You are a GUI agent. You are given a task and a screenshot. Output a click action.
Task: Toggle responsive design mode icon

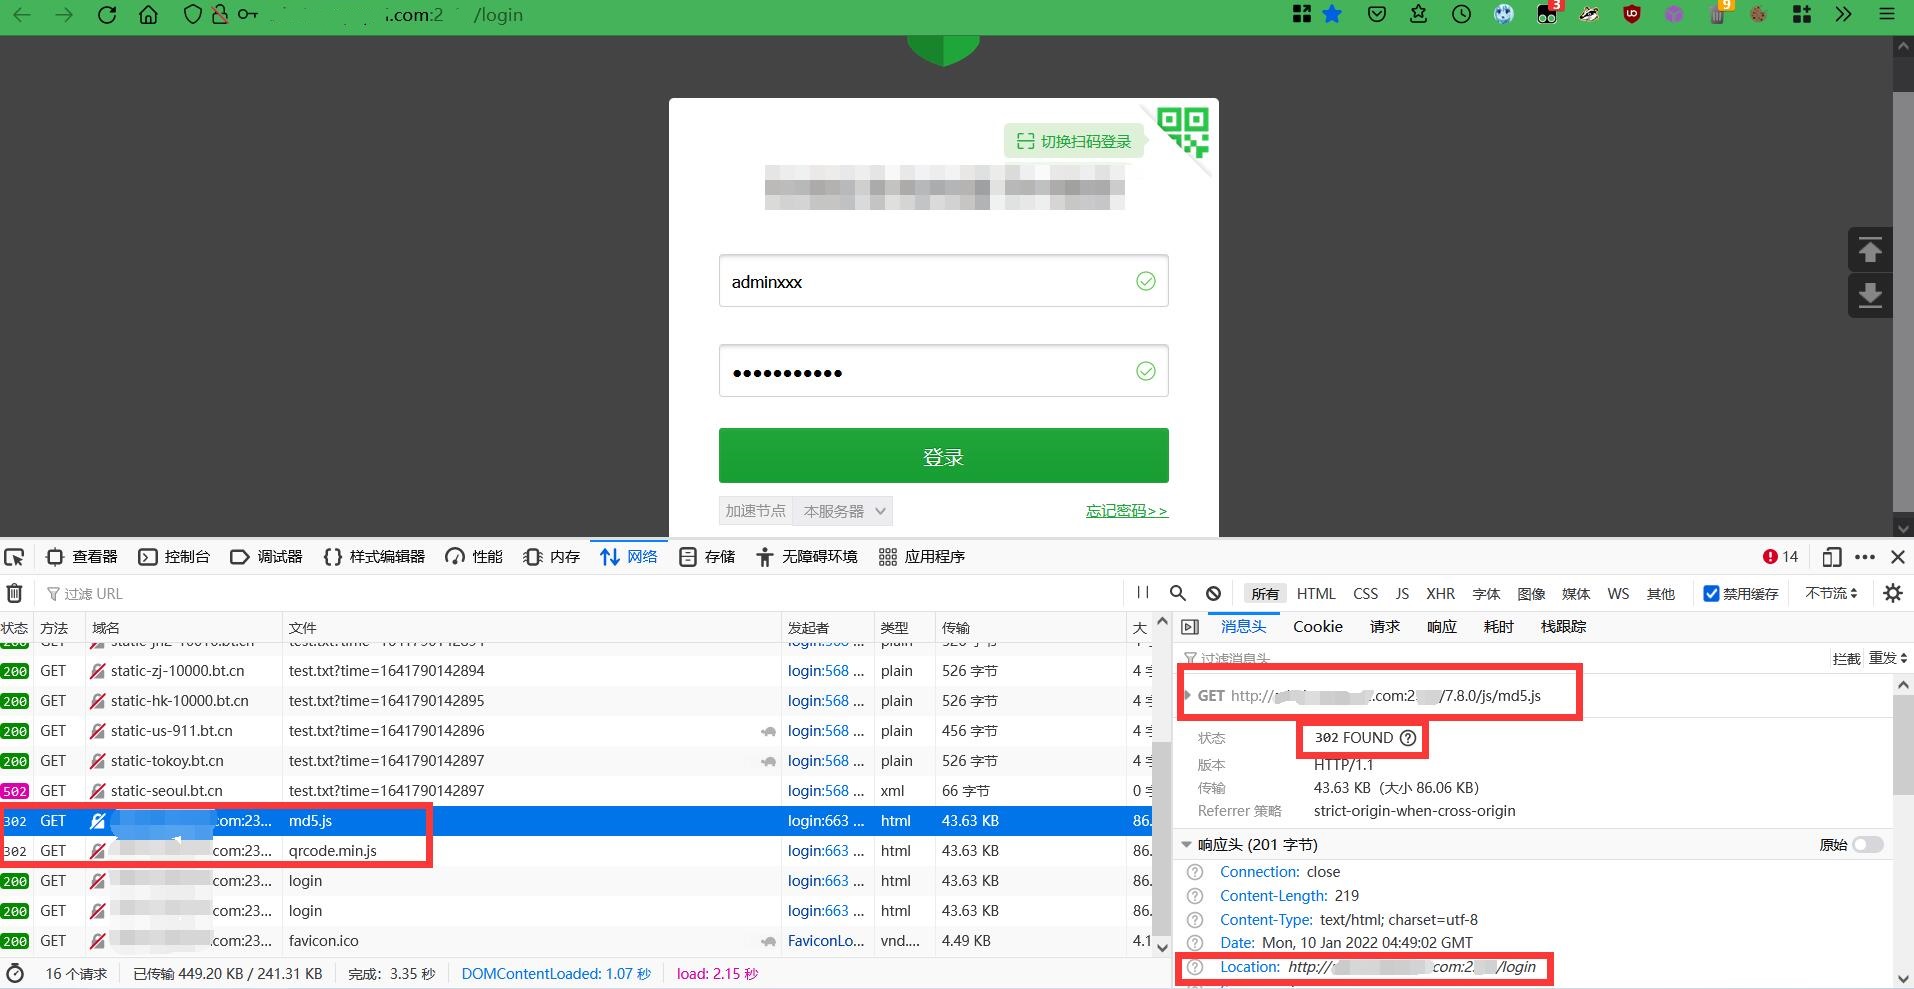click(1832, 557)
